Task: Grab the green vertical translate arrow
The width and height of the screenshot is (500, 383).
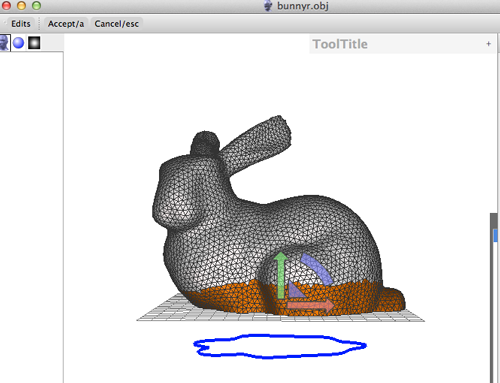Action: (281, 275)
